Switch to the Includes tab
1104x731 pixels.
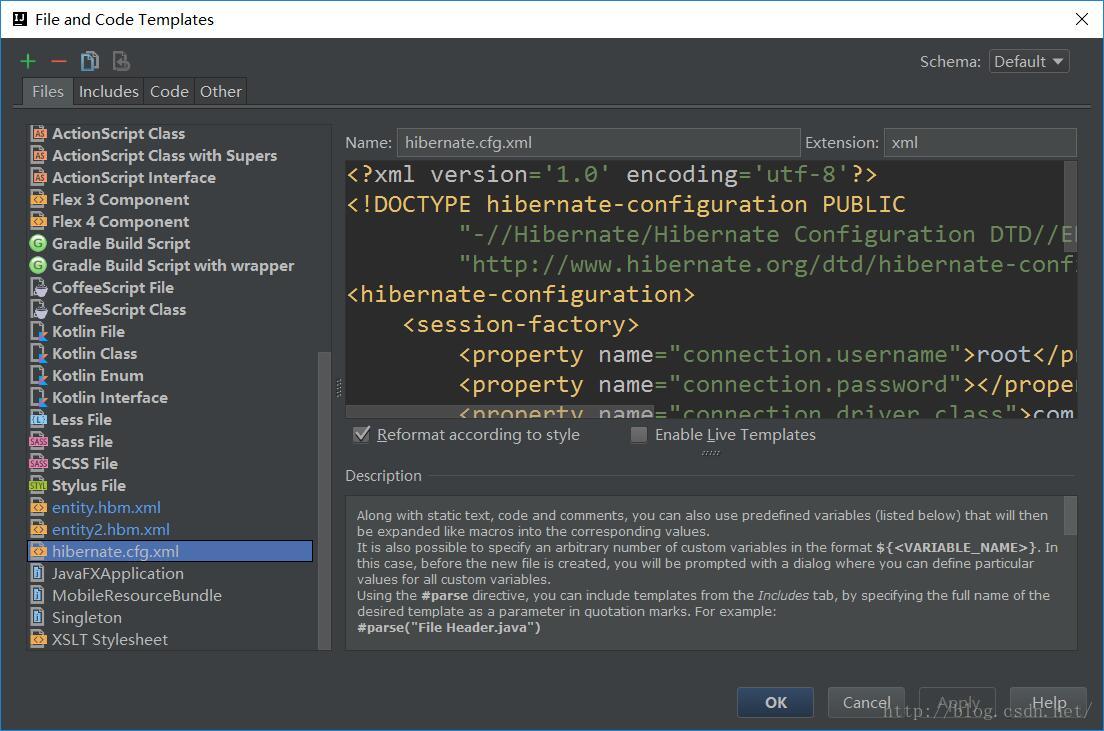point(108,92)
